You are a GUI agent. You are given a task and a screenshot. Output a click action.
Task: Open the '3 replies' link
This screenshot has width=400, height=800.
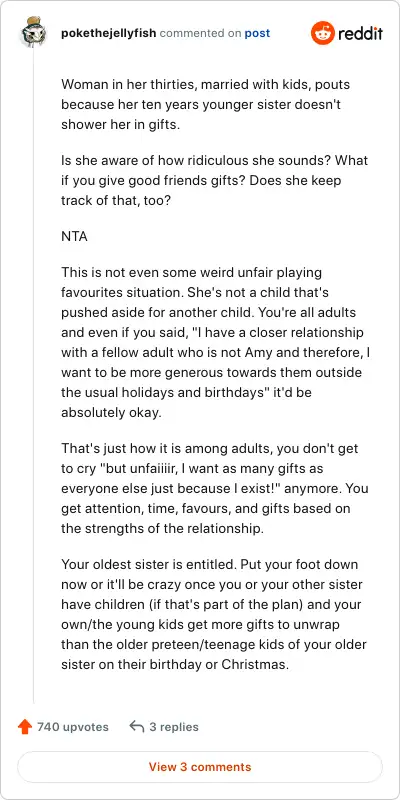(174, 727)
